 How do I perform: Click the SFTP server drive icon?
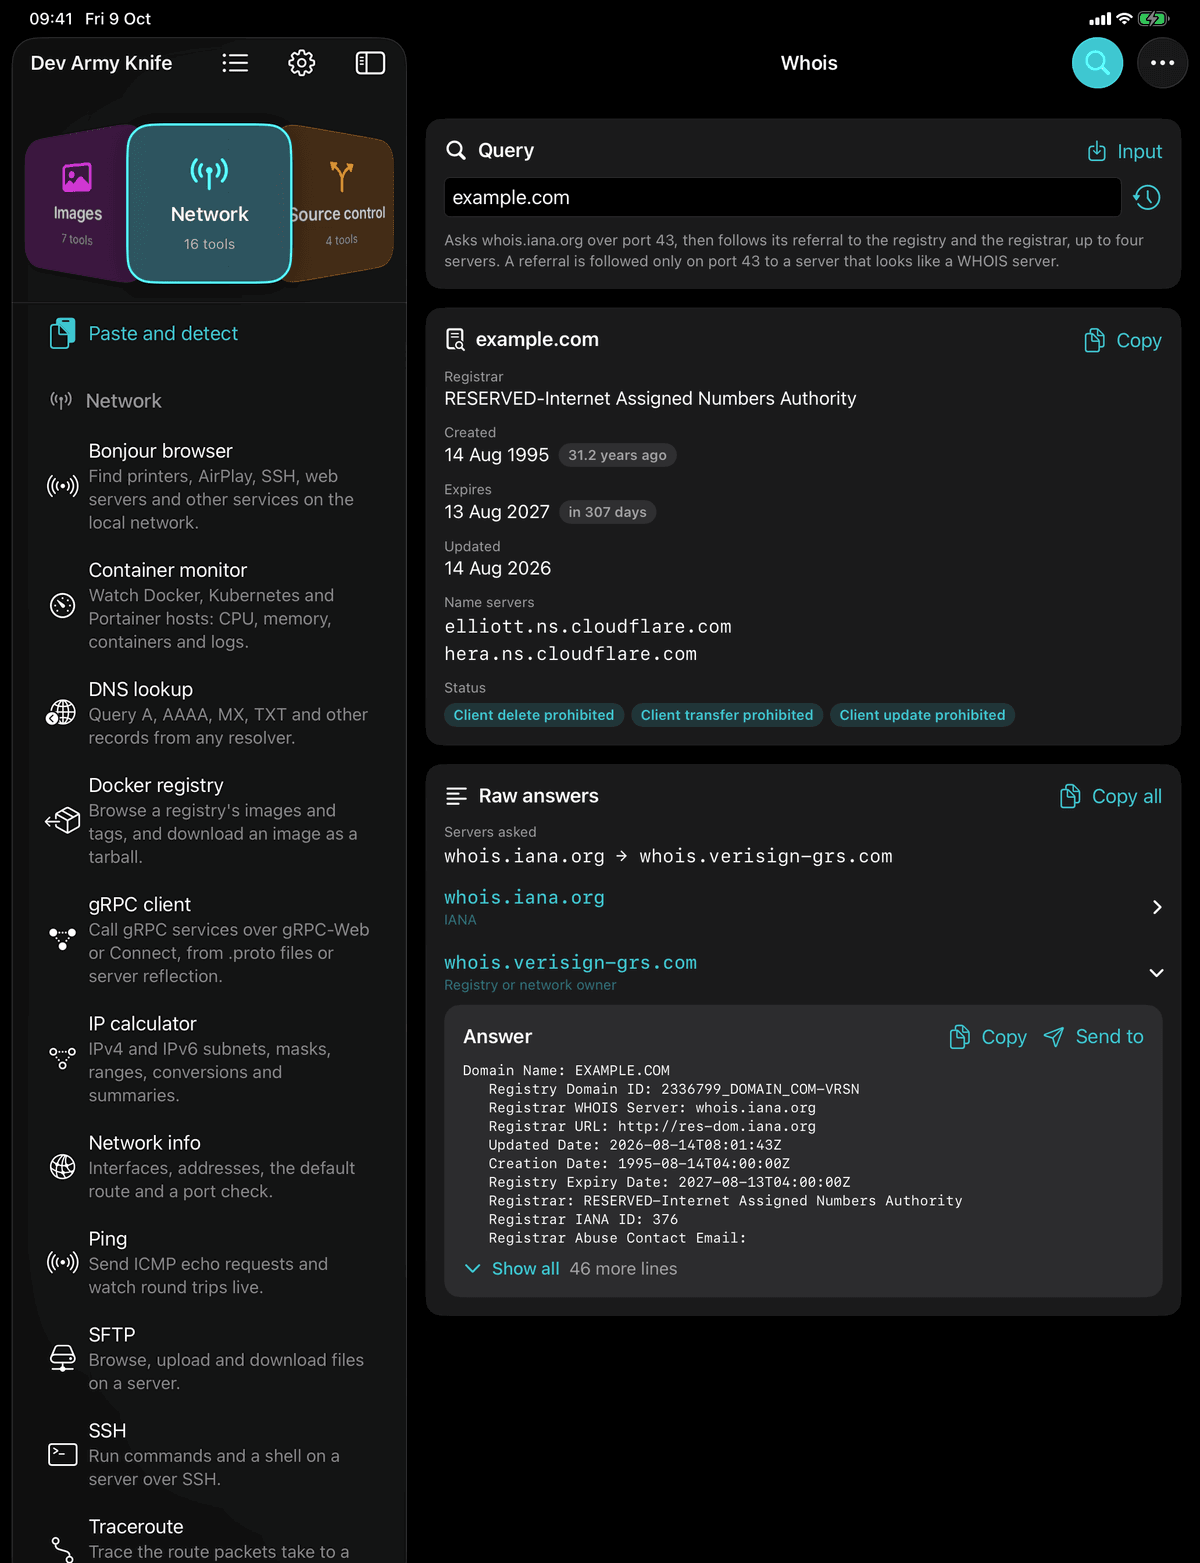62,1358
